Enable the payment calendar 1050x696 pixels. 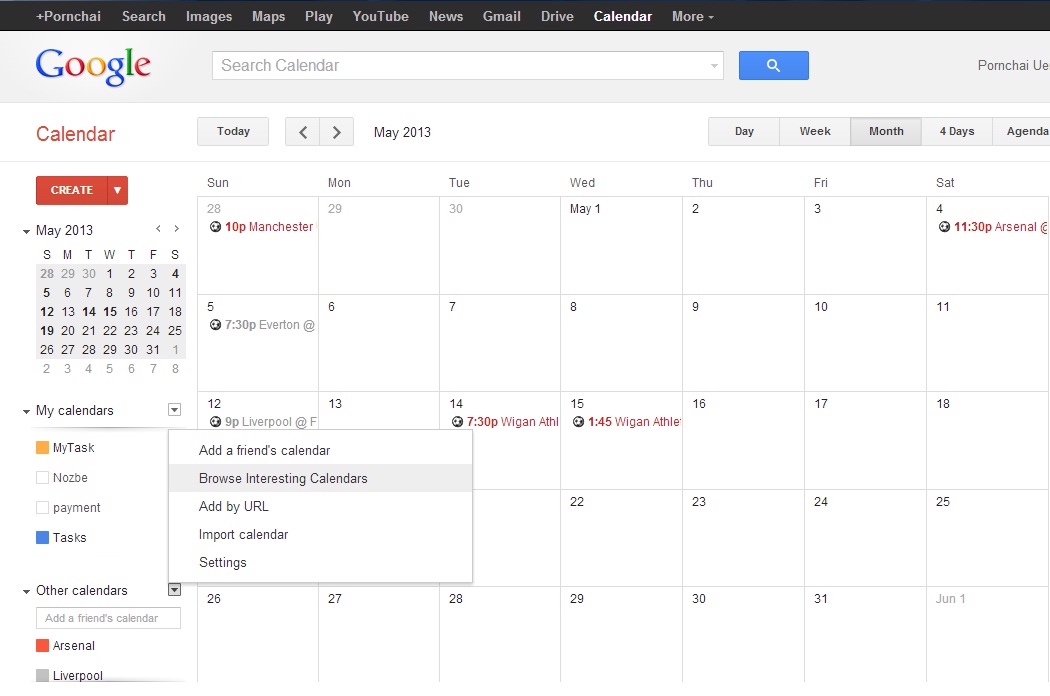(x=42, y=508)
